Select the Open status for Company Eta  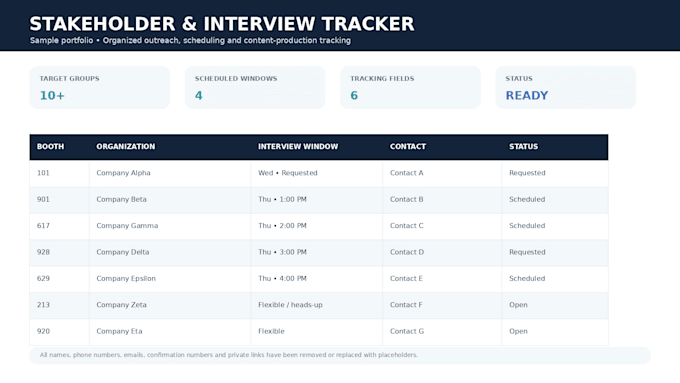518,331
